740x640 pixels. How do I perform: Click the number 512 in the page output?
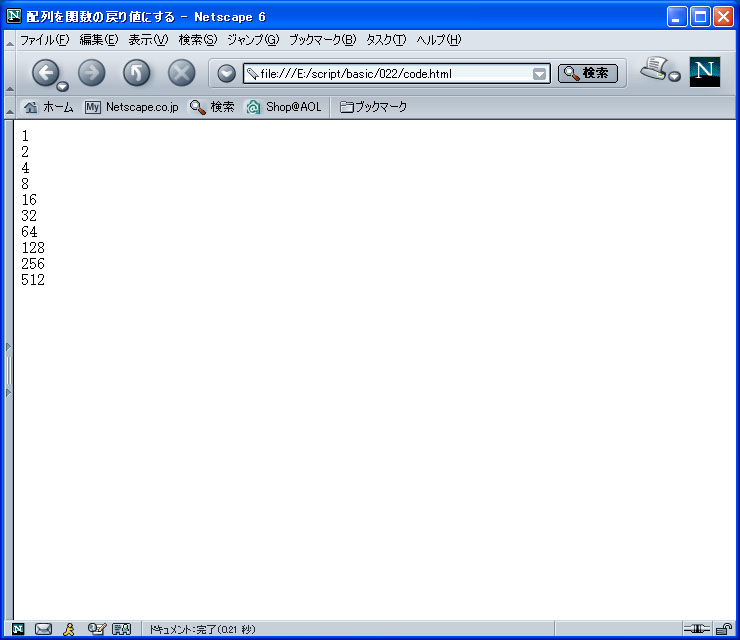[x=33, y=280]
